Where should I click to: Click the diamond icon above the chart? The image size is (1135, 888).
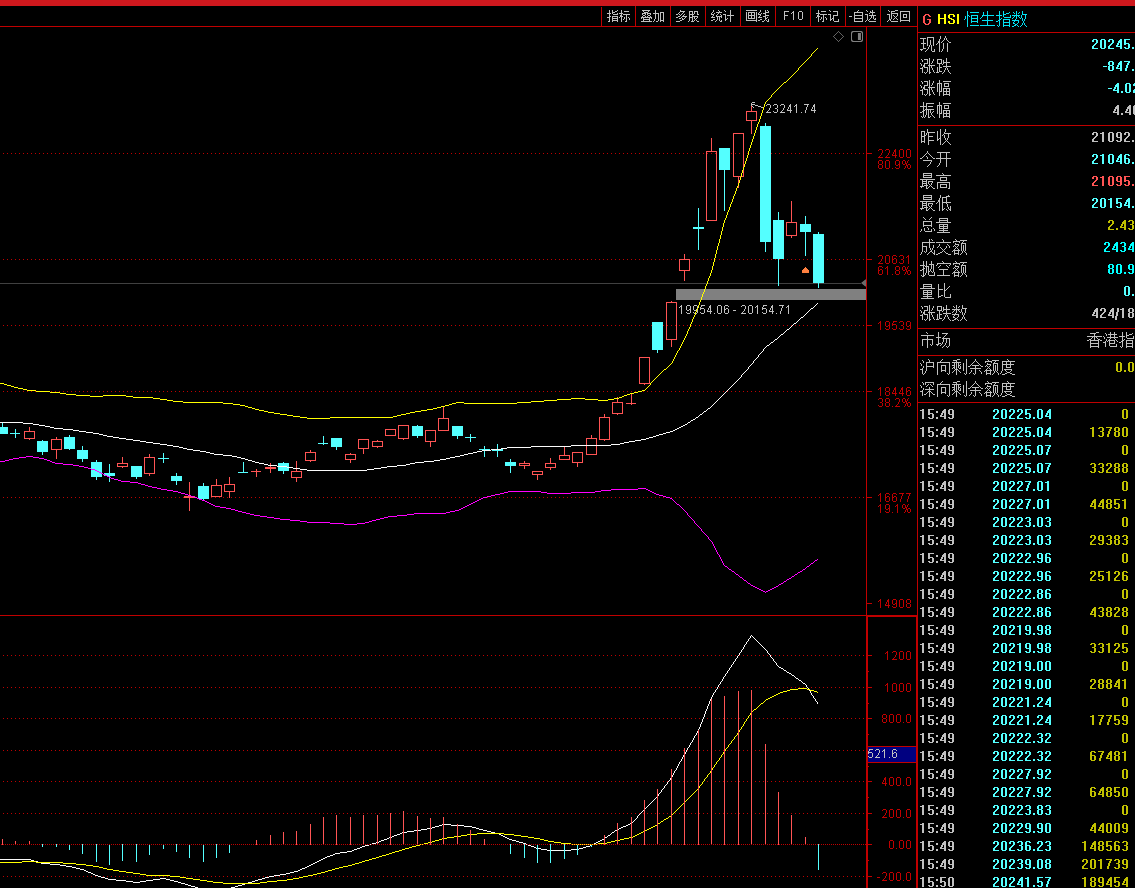pyautogui.click(x=838, y=37)
